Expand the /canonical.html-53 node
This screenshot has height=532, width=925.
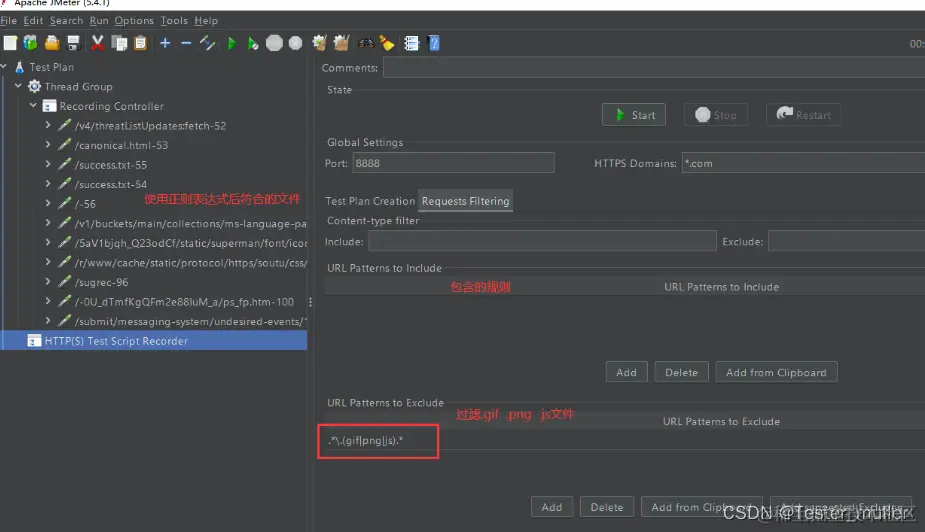[x=48, y=145]
